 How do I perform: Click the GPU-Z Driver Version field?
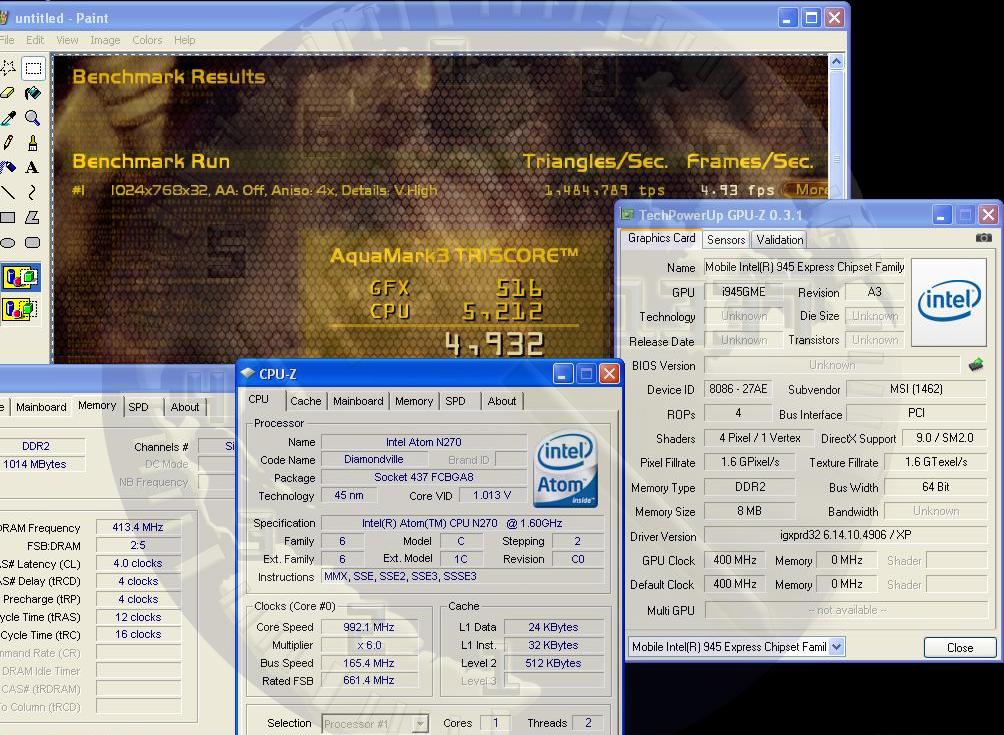click(846, 535)
